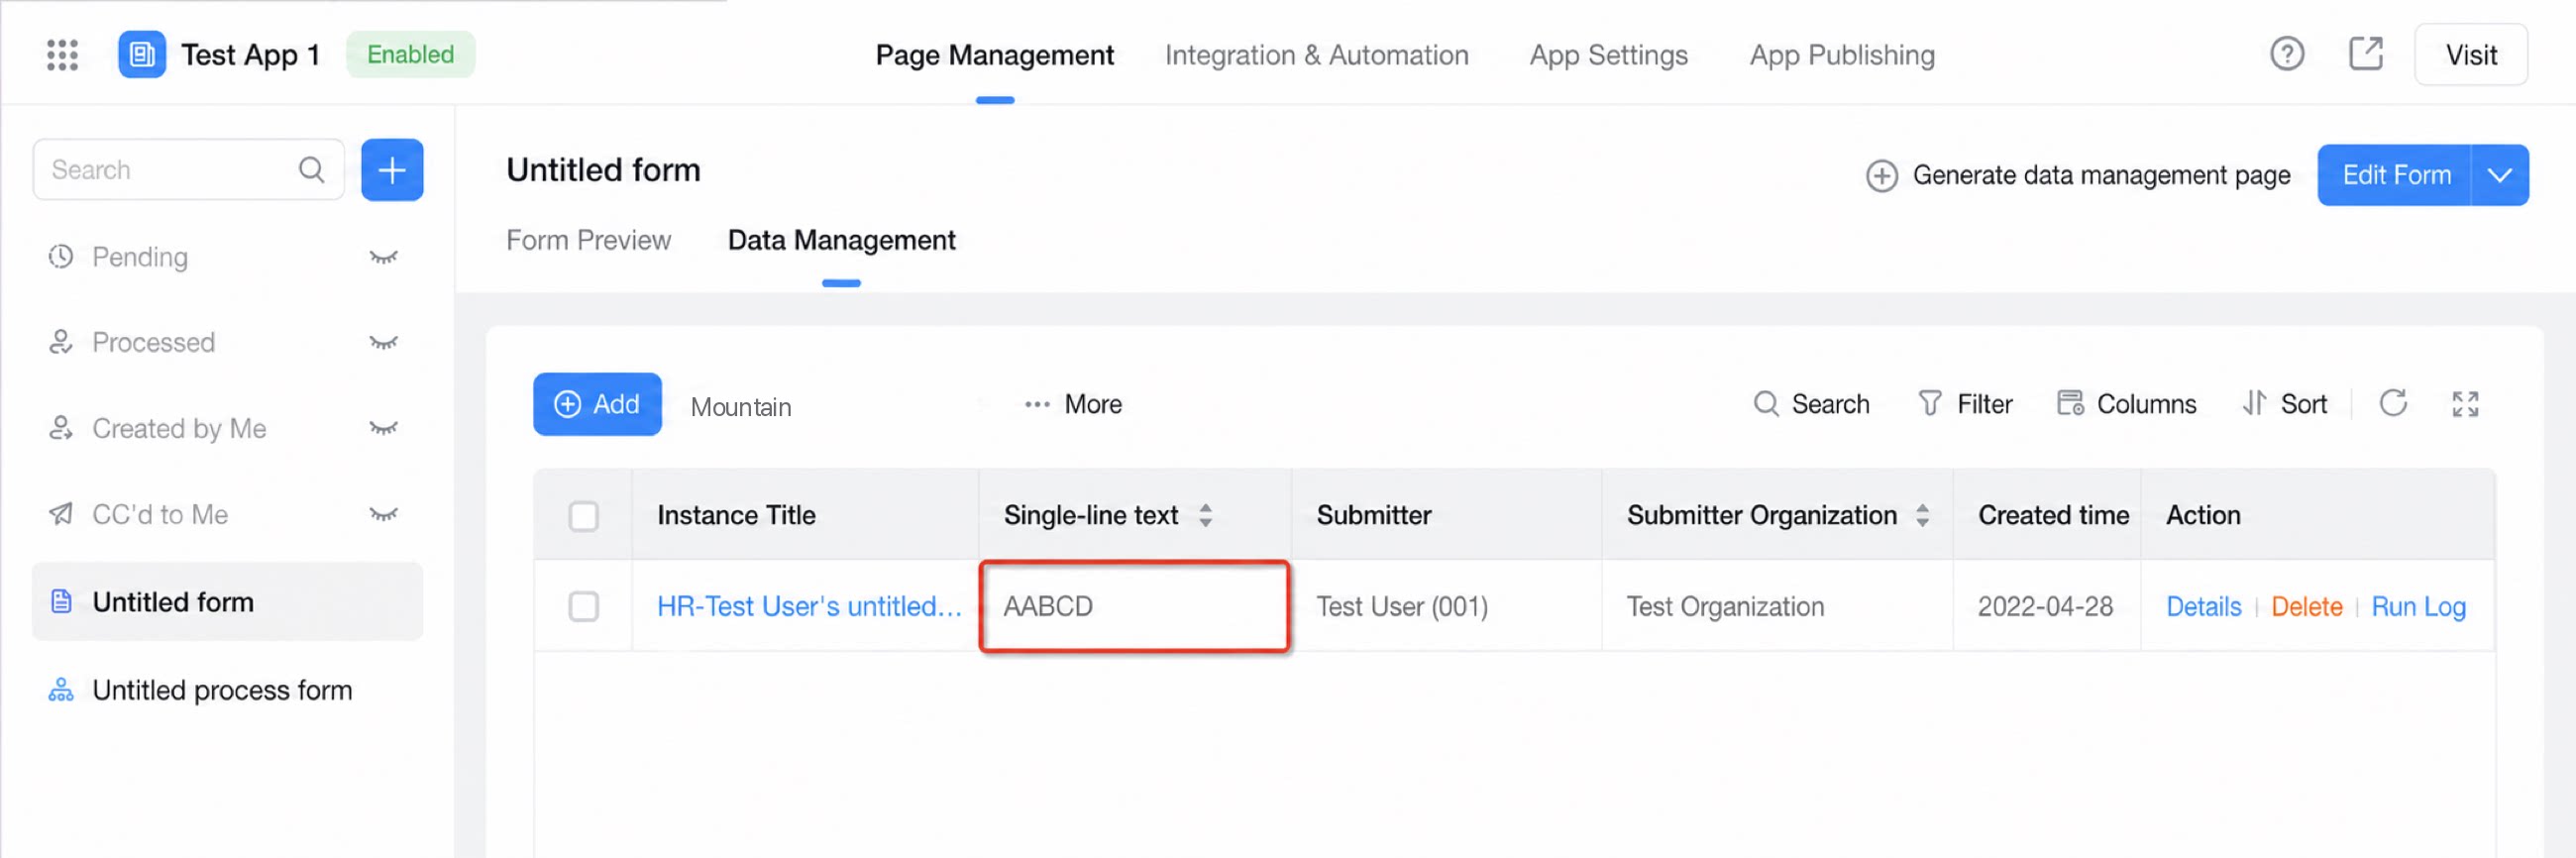The width and height of the screenshot is (2576, 858).
Task: Open the More actions menu
Action: 1072,404
